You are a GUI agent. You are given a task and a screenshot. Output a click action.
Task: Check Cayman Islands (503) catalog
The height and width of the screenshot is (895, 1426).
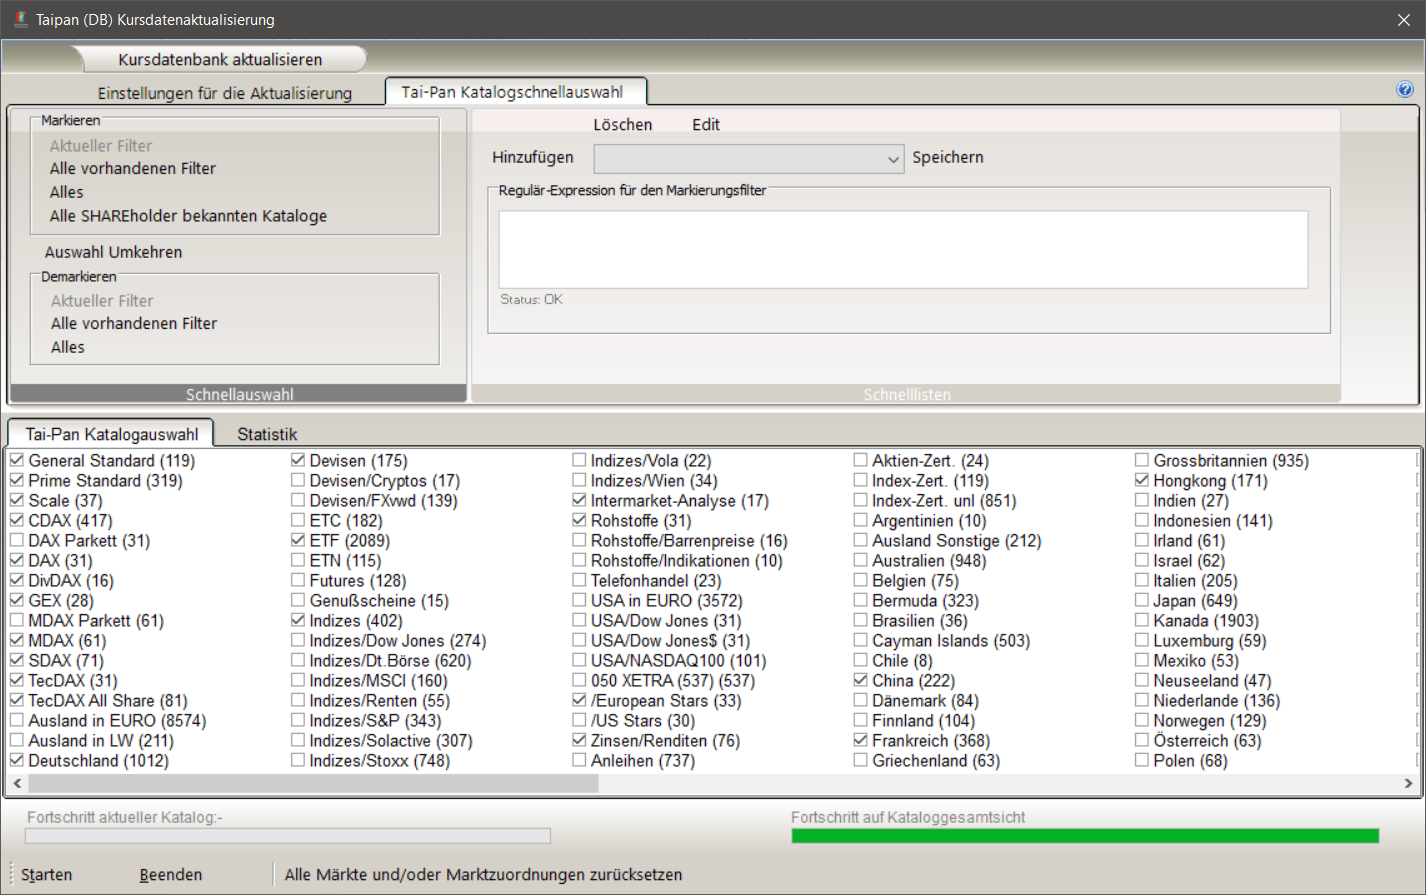click(860, 641)
